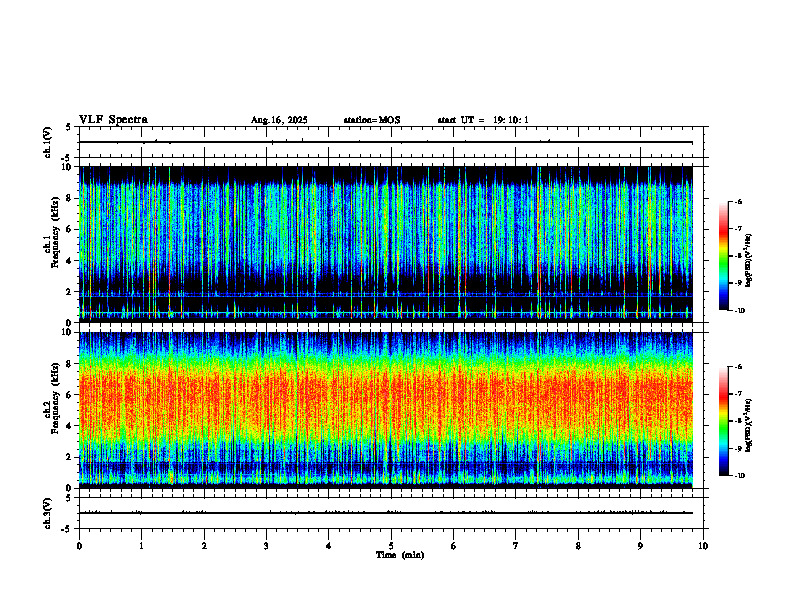
Task: Click the "ch.3(V)" waveform axis label
Action: (48, 513)
